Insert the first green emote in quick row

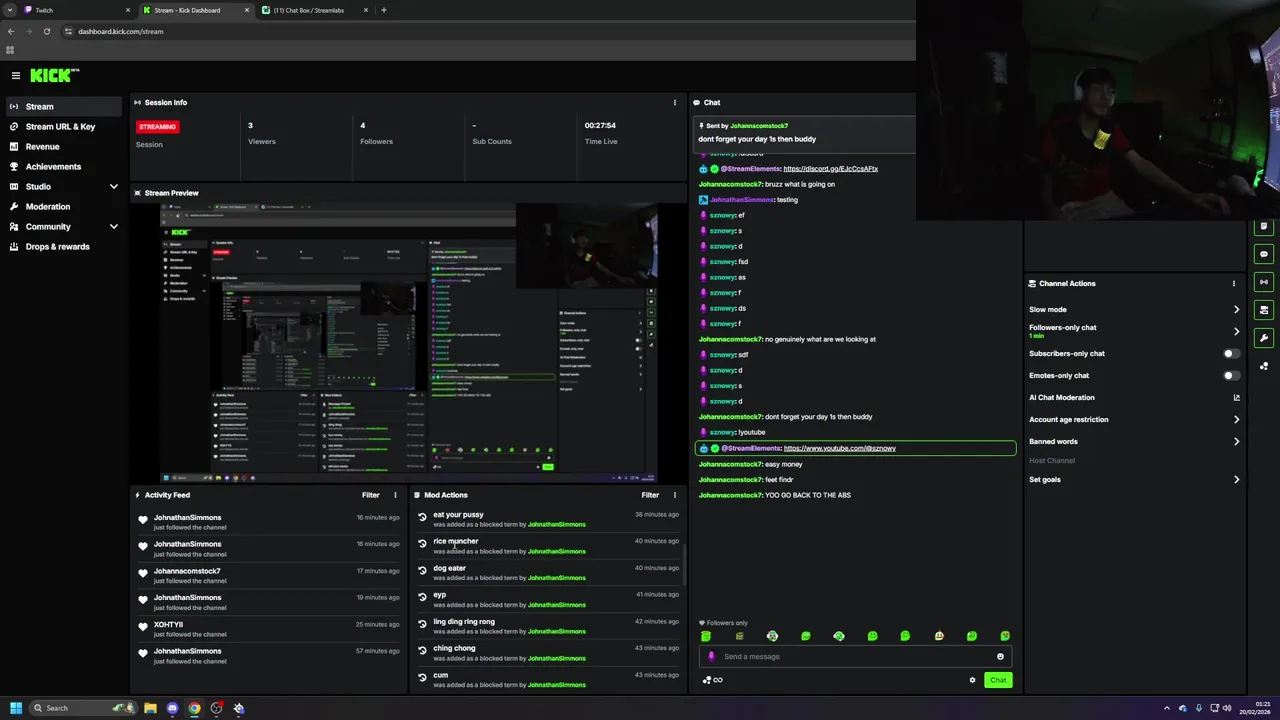pos(706,636)
